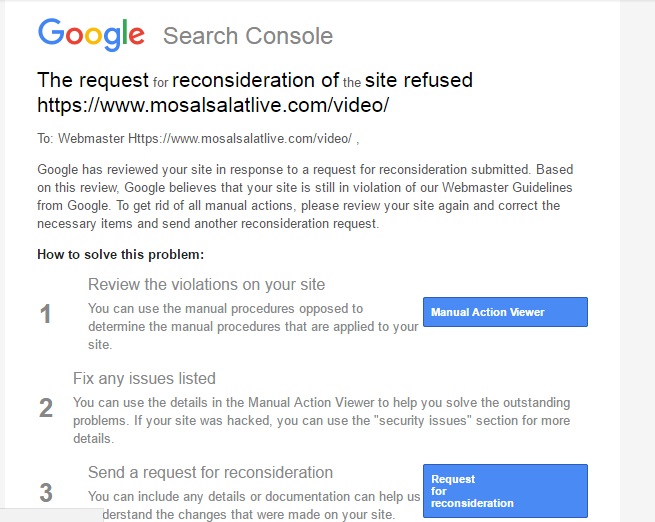The height and width of the screenshot is (522, 655).
Task: Select the "Fix any issues listed" heading
Action: point(144,379)
